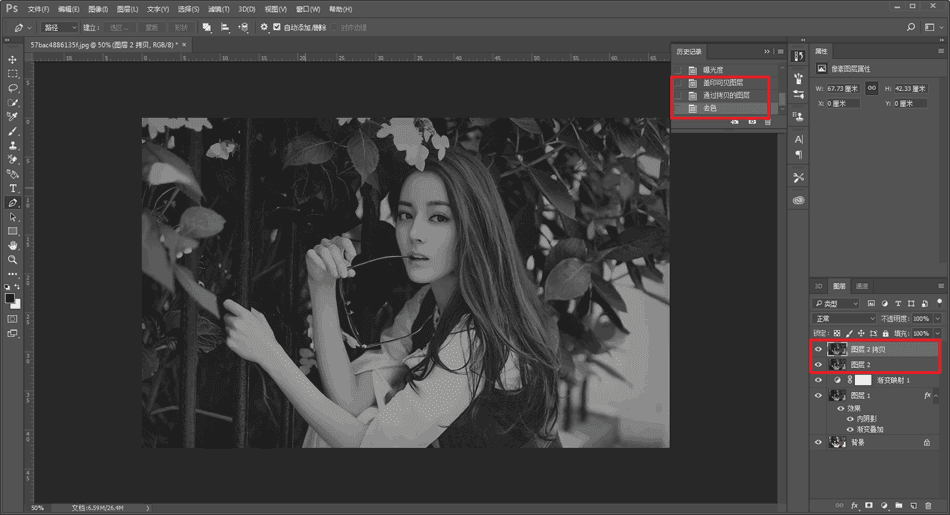This screenshot has width=950, height=515.
Task: Pick the Horizontal Type tool
Action: pyautogui.click(x=13, y=188)
